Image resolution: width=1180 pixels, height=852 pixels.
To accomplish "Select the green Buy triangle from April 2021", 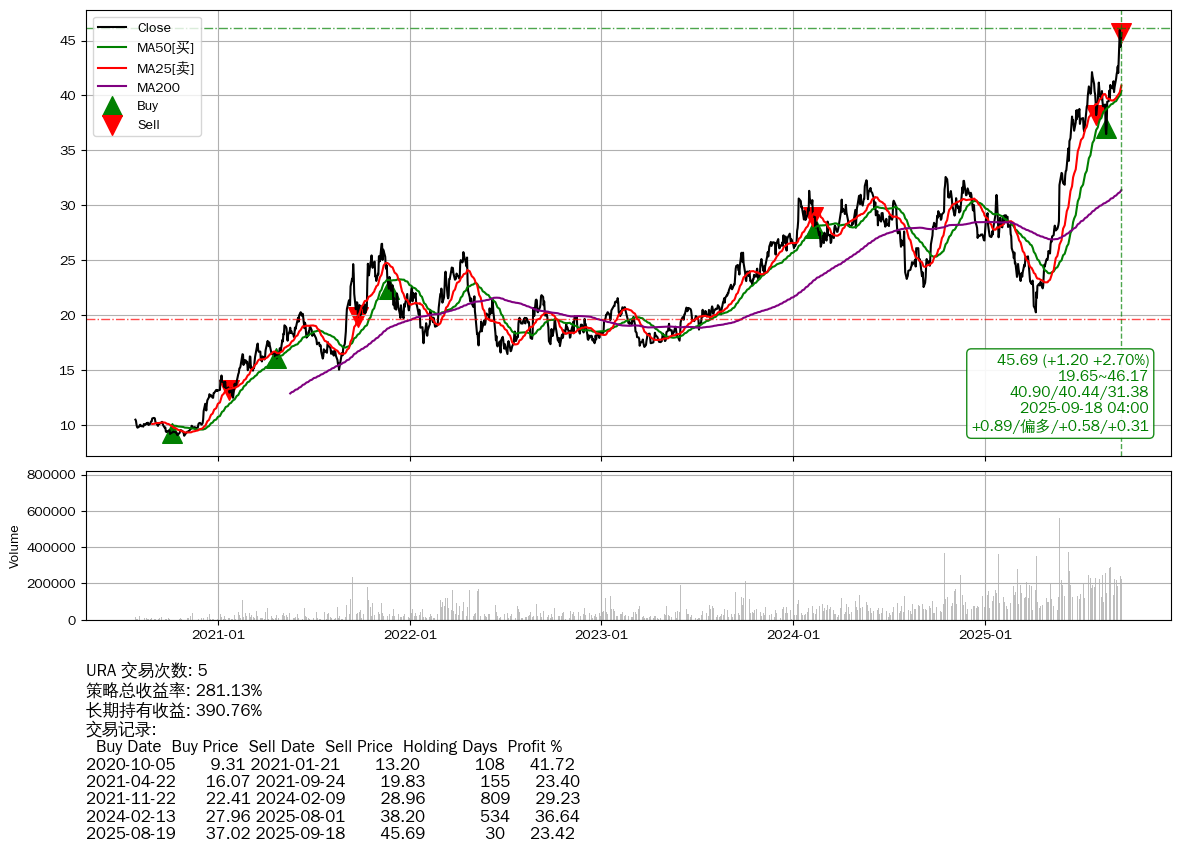I will coord(276,358).
